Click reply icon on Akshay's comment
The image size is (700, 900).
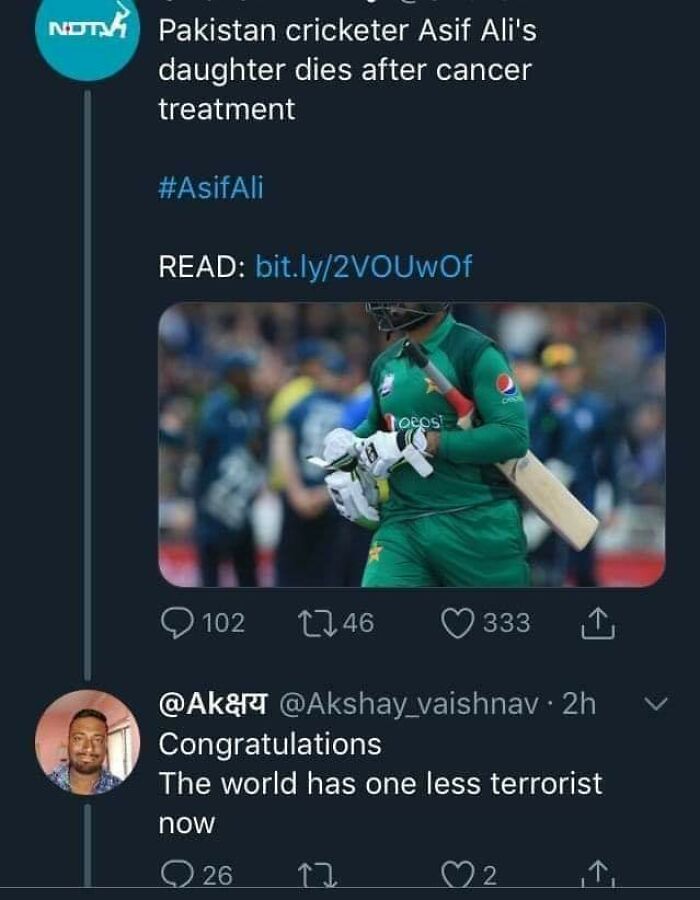(x=177, y=876)
